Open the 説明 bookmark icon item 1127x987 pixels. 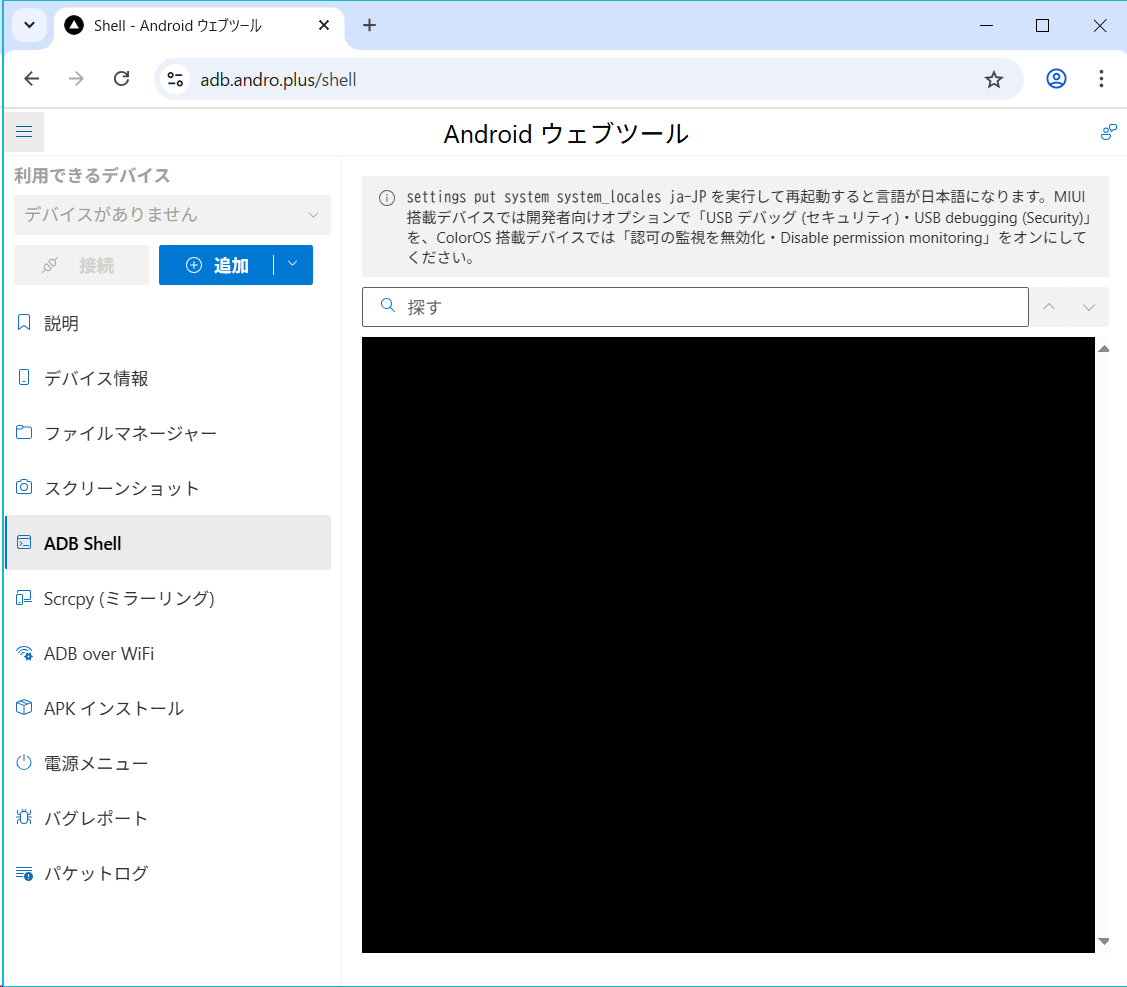tap(61, 323)
